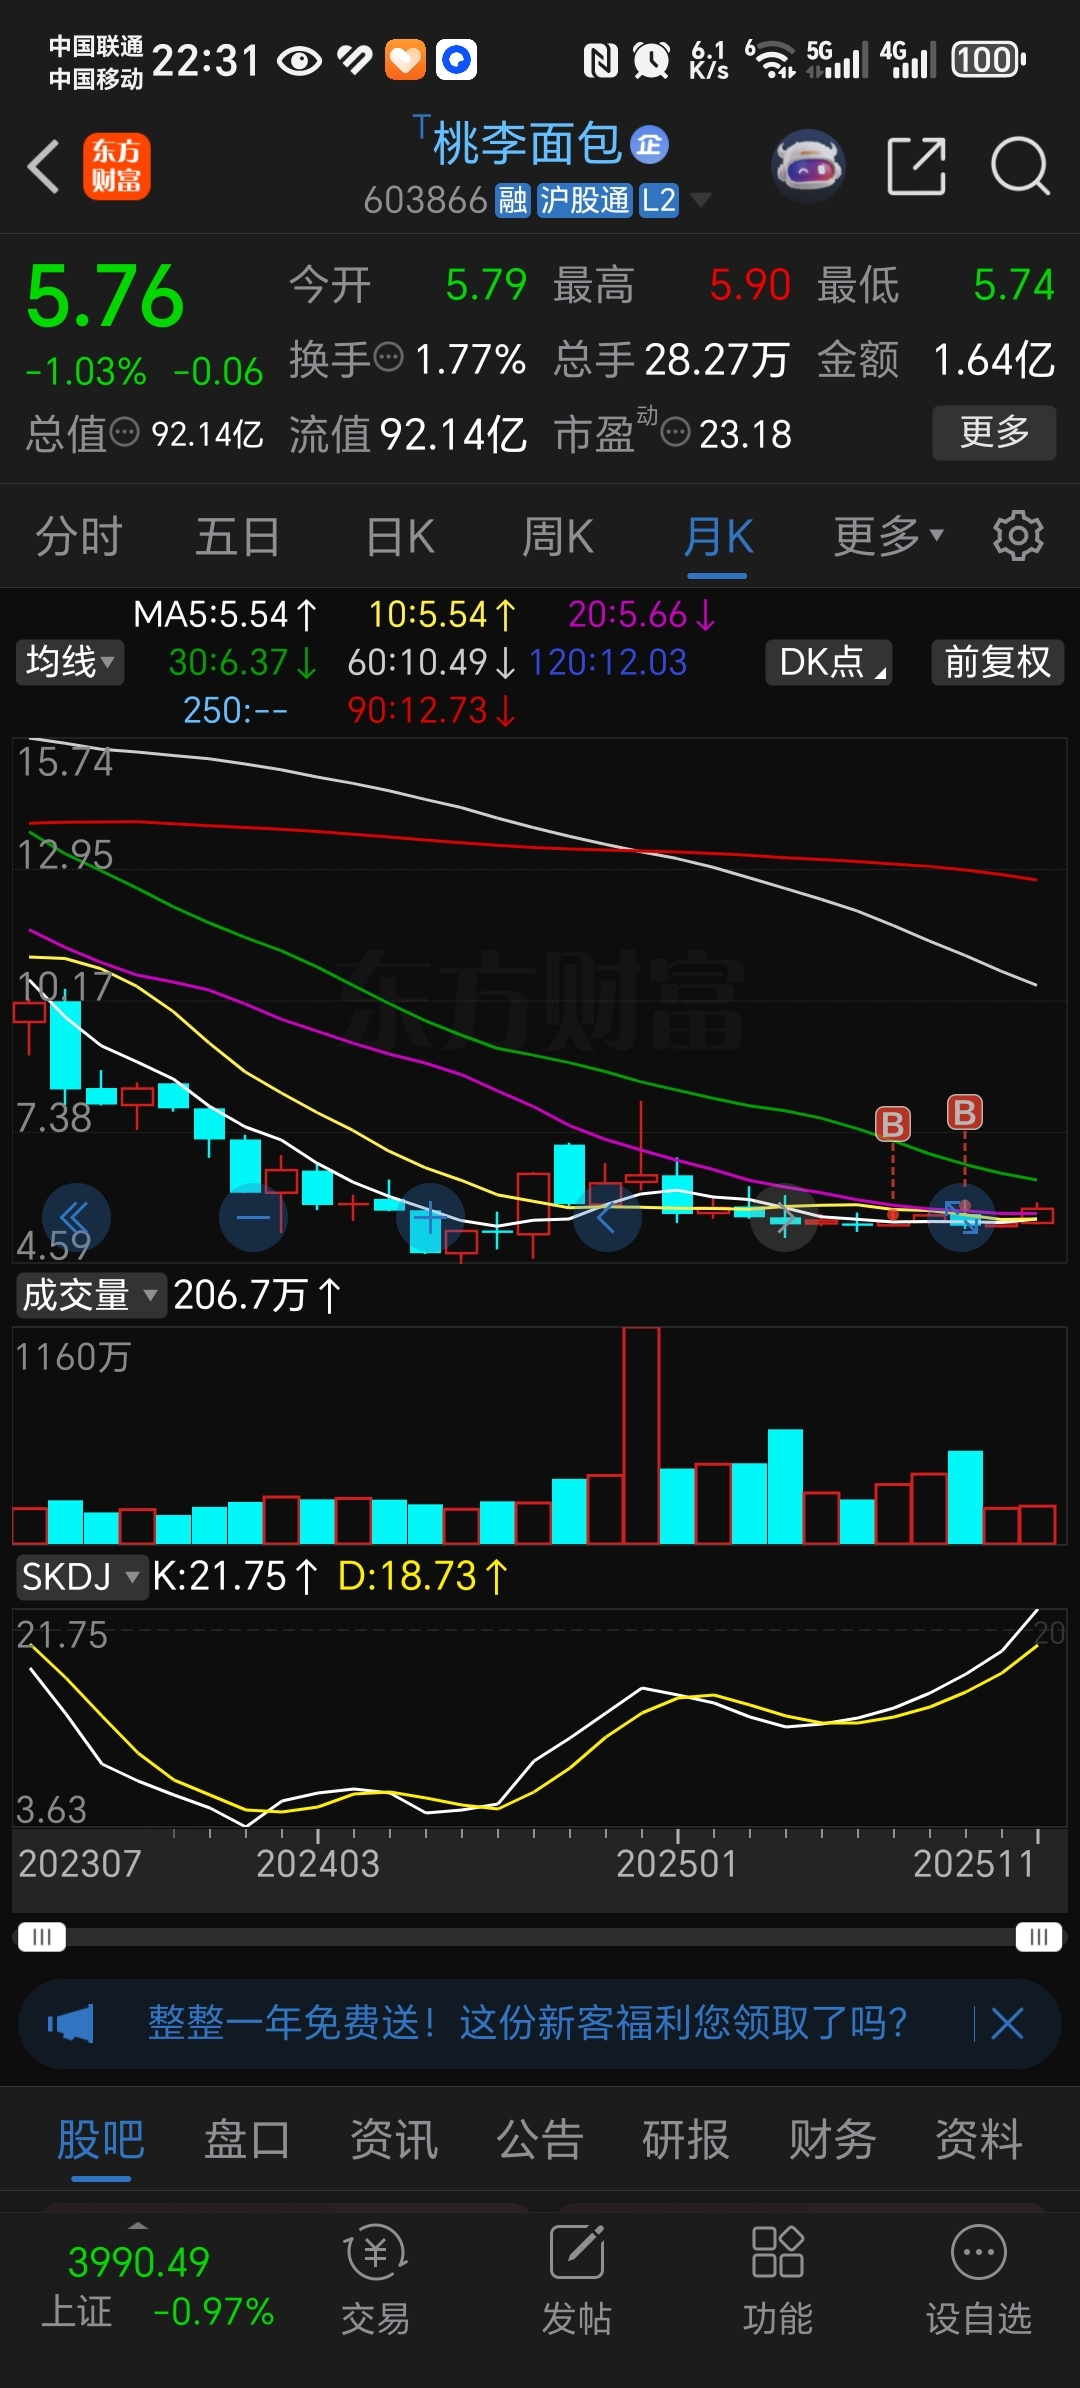
Task: Open DK点 selector
Action: pyautogui.click(x=829, y=662)
